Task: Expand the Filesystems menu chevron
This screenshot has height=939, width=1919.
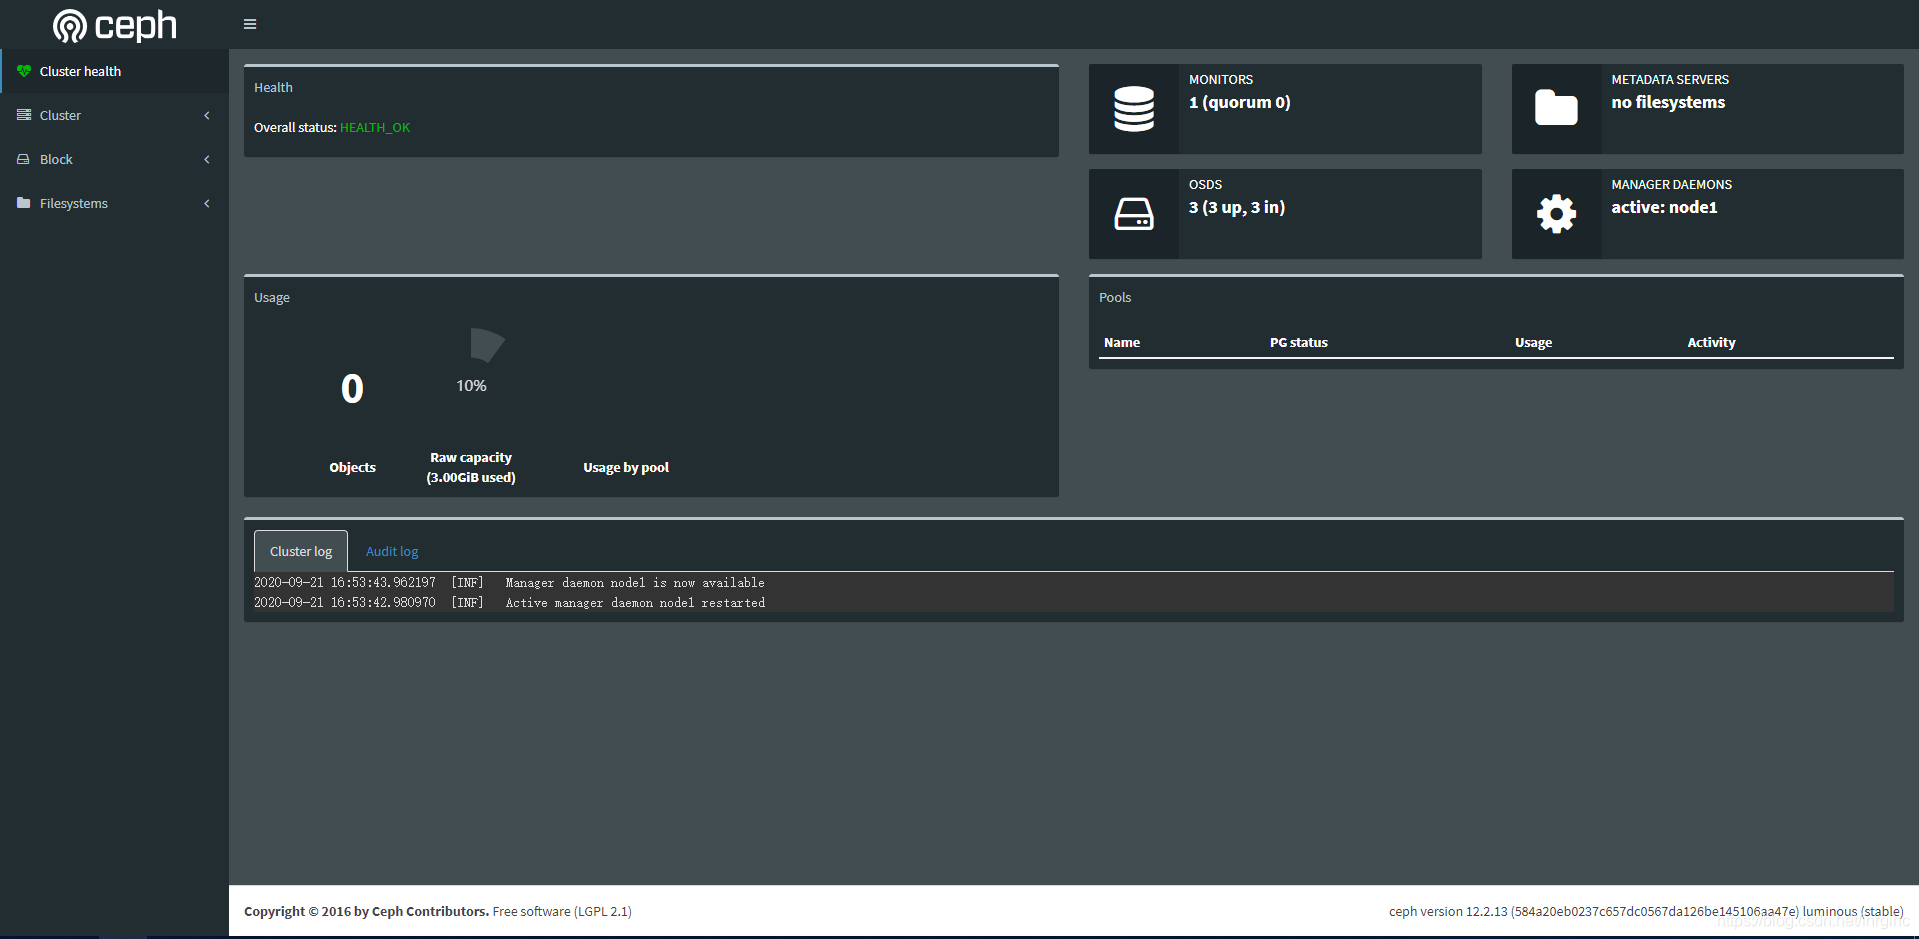Action: click(x=207, y=203)
